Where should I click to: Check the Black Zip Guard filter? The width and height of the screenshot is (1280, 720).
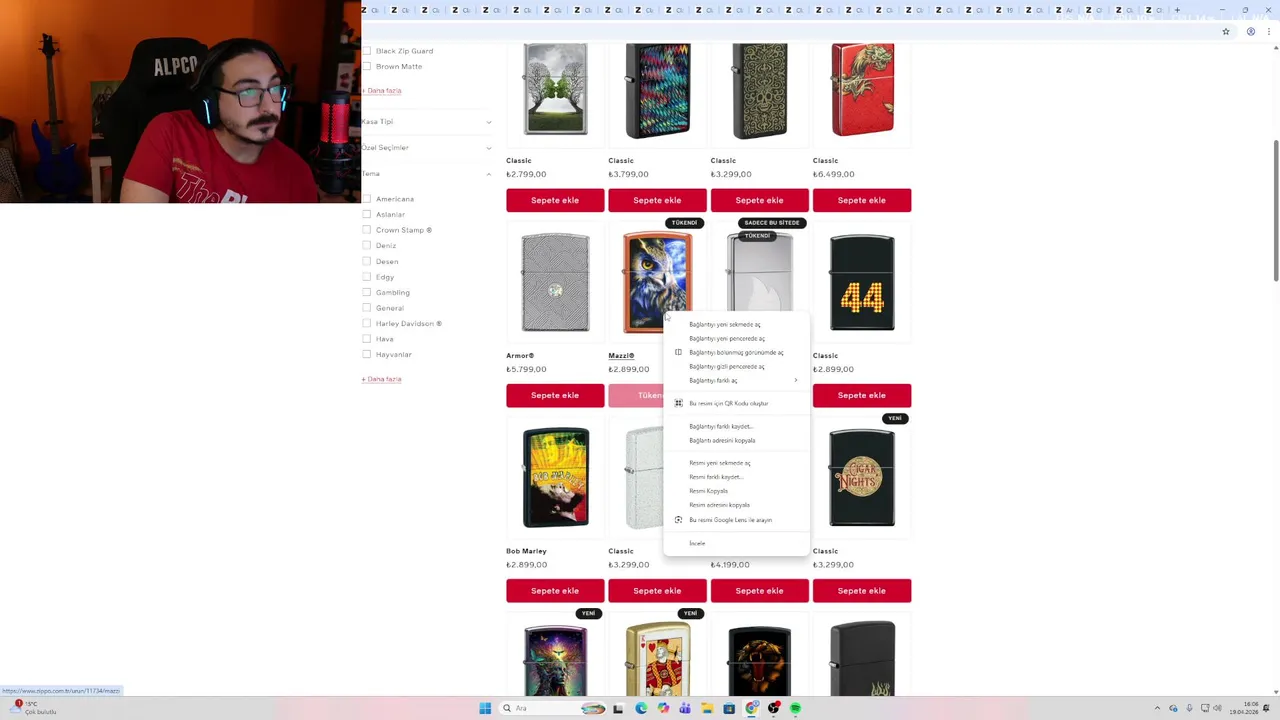point(367,51)
